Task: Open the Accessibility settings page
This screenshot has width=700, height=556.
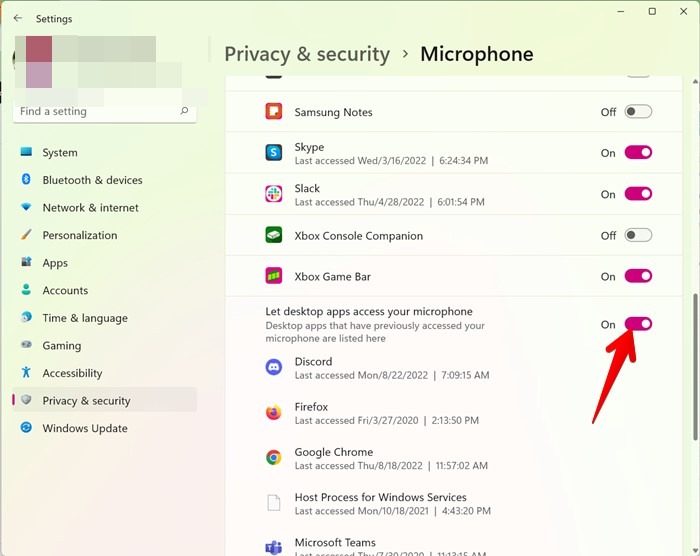Action: (72, 373)
